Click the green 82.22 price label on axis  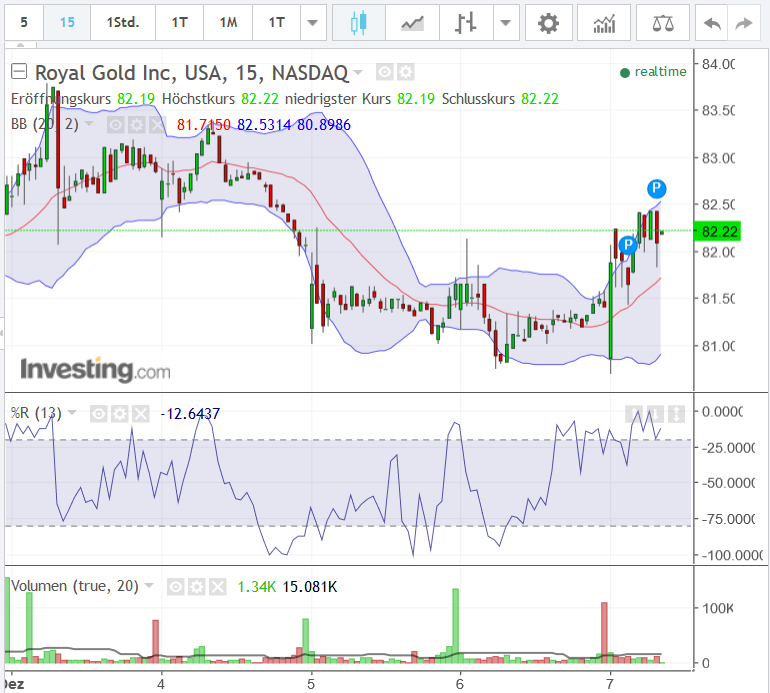coord(717,231)
